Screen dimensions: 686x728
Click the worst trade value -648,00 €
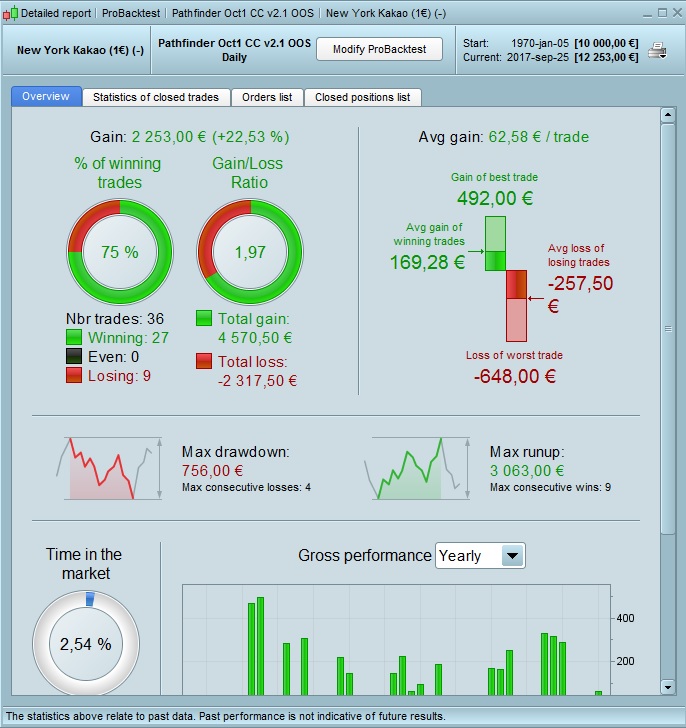point(515,376)
